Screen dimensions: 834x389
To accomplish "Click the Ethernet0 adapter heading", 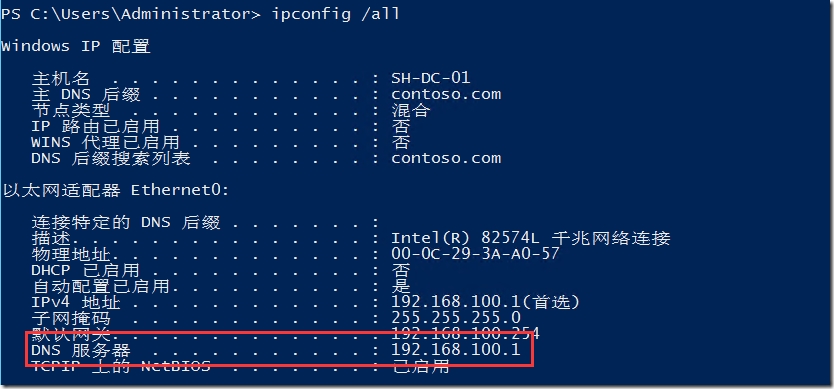I will 116,190.
